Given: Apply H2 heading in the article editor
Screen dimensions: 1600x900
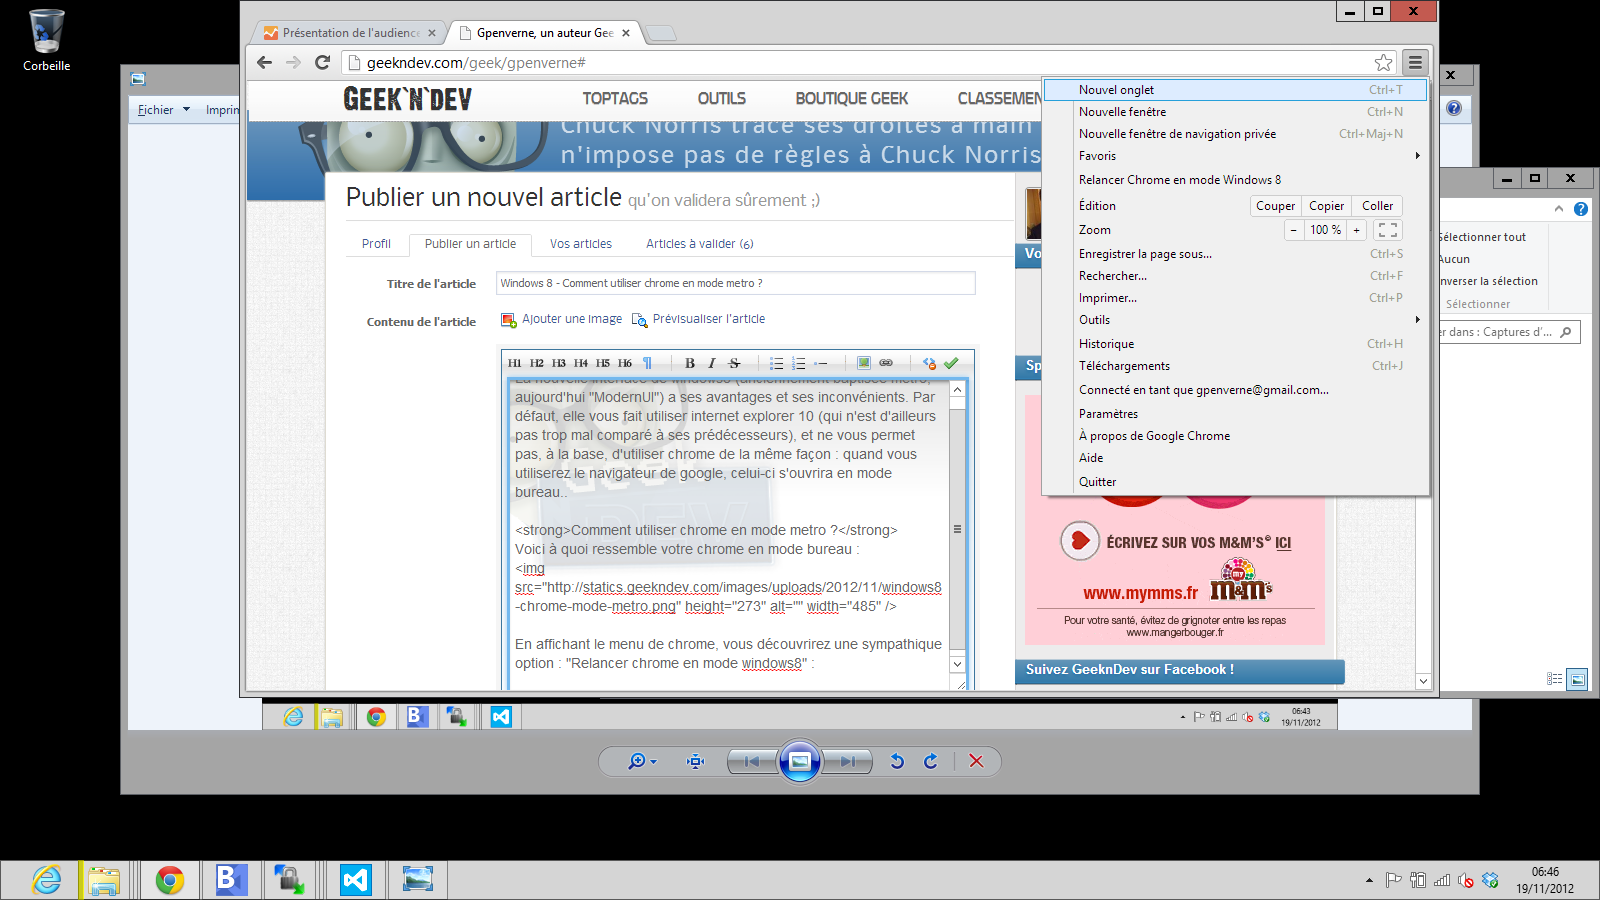Looking at the screenshot, I should [x=536, y=363].
